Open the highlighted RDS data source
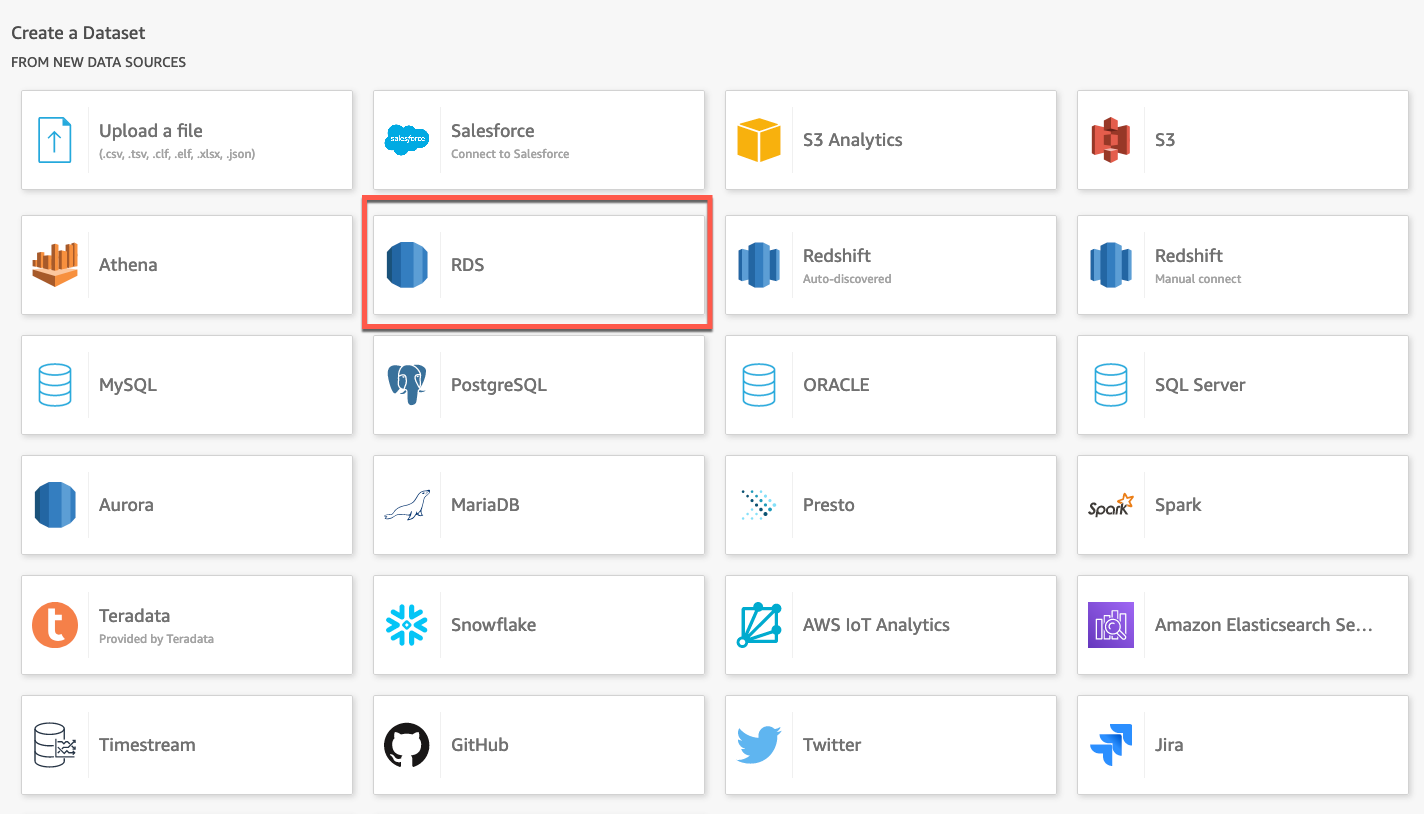Screen dimensions: 1424x814 tap(538, 265)
